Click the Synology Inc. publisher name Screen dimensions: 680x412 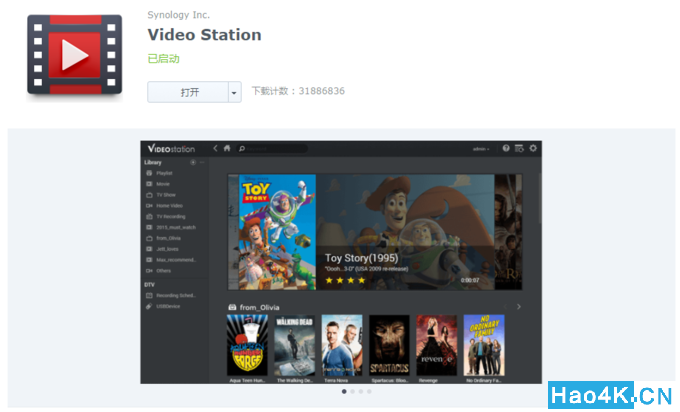(178, 15)
